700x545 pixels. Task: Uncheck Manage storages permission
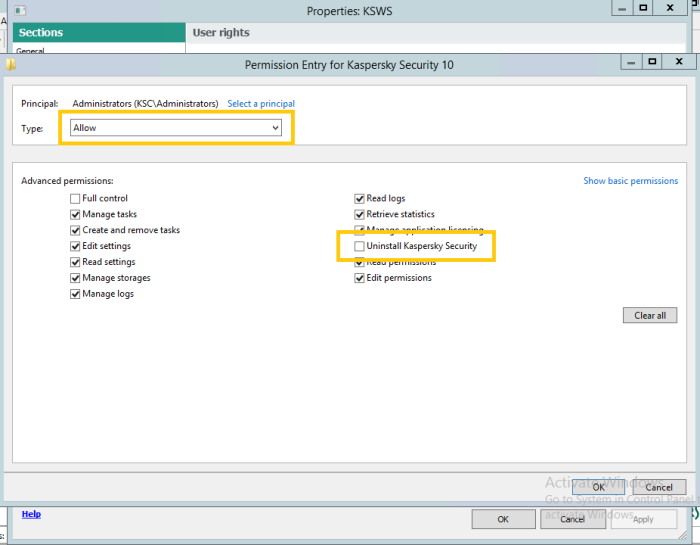point(75,278)
